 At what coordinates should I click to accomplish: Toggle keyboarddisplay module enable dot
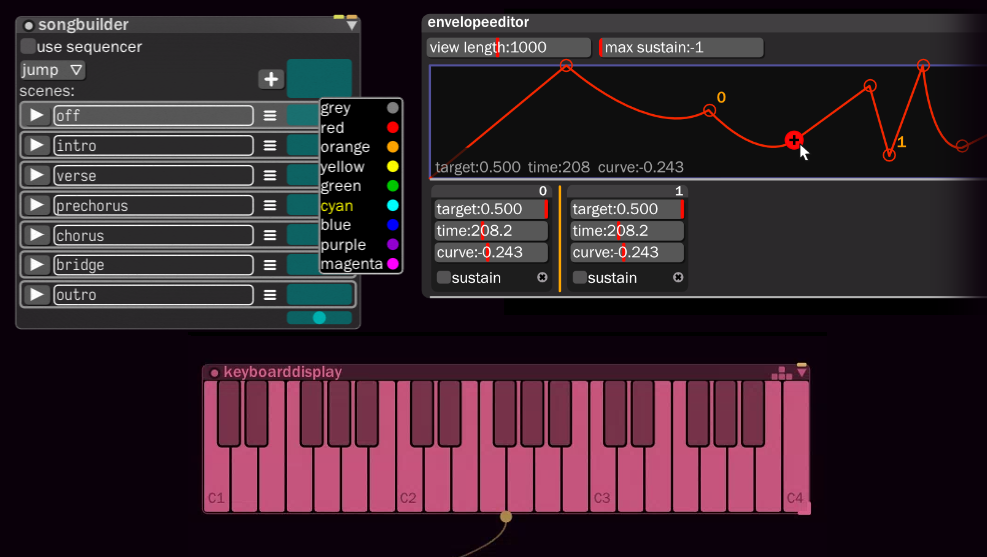[x=214, y=373]
